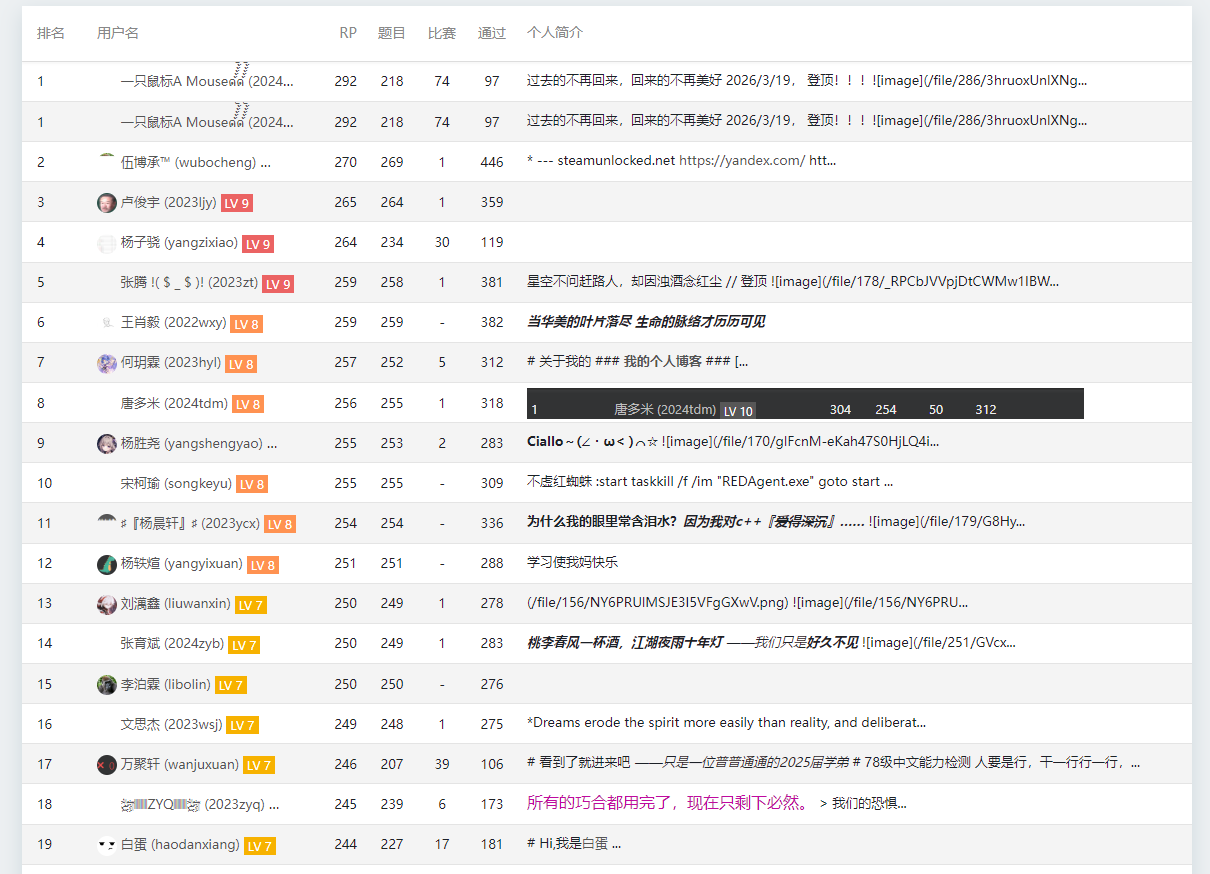Screen dimensions: 1210x874
Task: Click the LV 7 badge next to 文思杰
Action: (x=242, y=725)
